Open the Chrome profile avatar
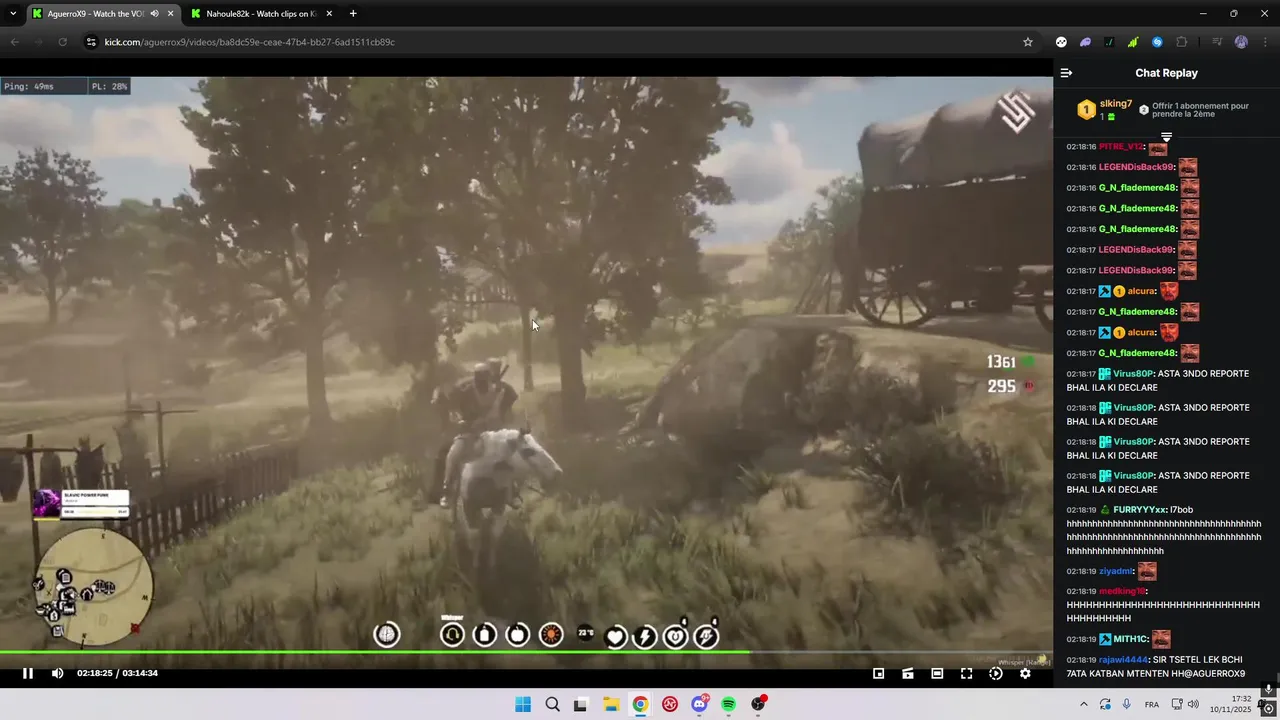Image resolution: width=1280 pixels, height=720 pixels. tap(1241, 42)
